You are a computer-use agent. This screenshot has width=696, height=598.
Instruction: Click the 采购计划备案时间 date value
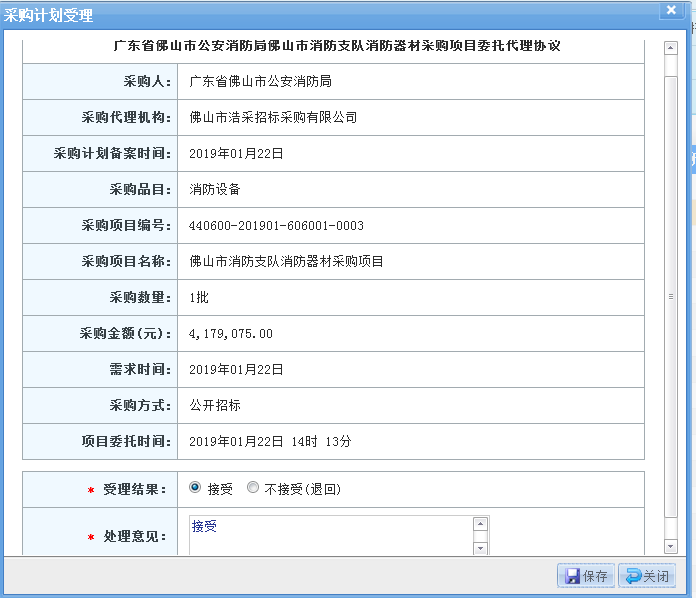(236, 154)
